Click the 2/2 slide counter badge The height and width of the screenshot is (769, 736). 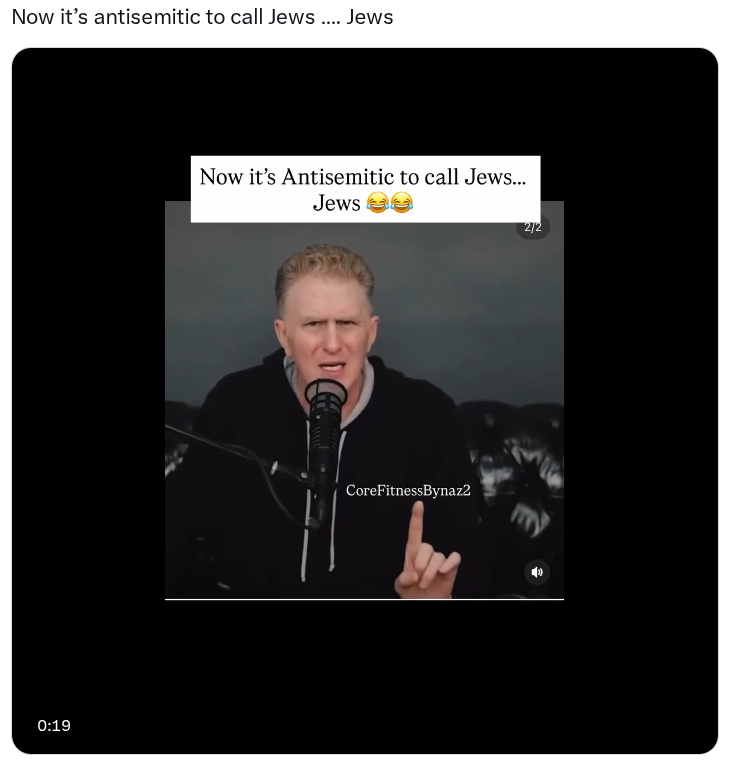pos(533,227)
